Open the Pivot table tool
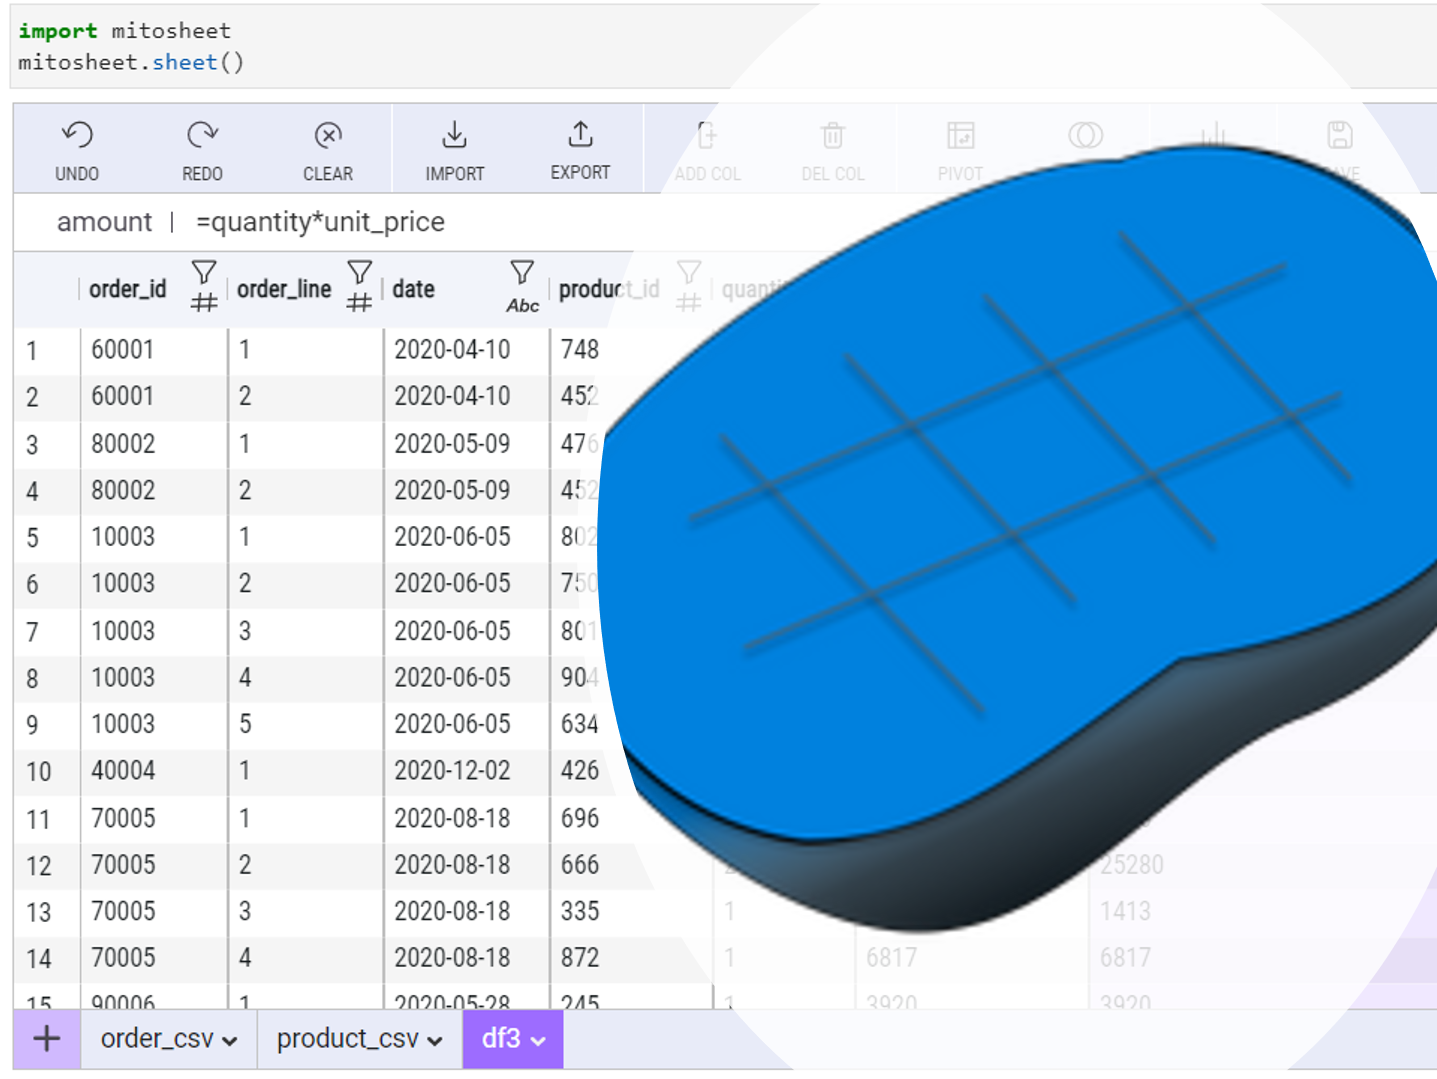1437x1079 pixels. (x=960, y=135)
